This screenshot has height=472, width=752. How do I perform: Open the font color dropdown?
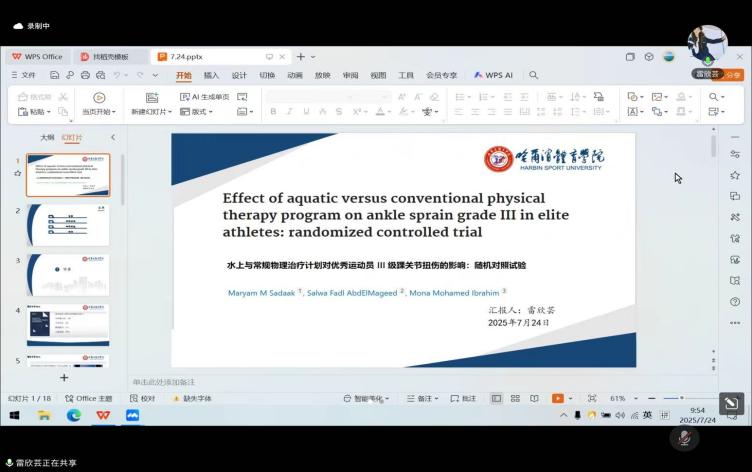(x=390, y=112)
